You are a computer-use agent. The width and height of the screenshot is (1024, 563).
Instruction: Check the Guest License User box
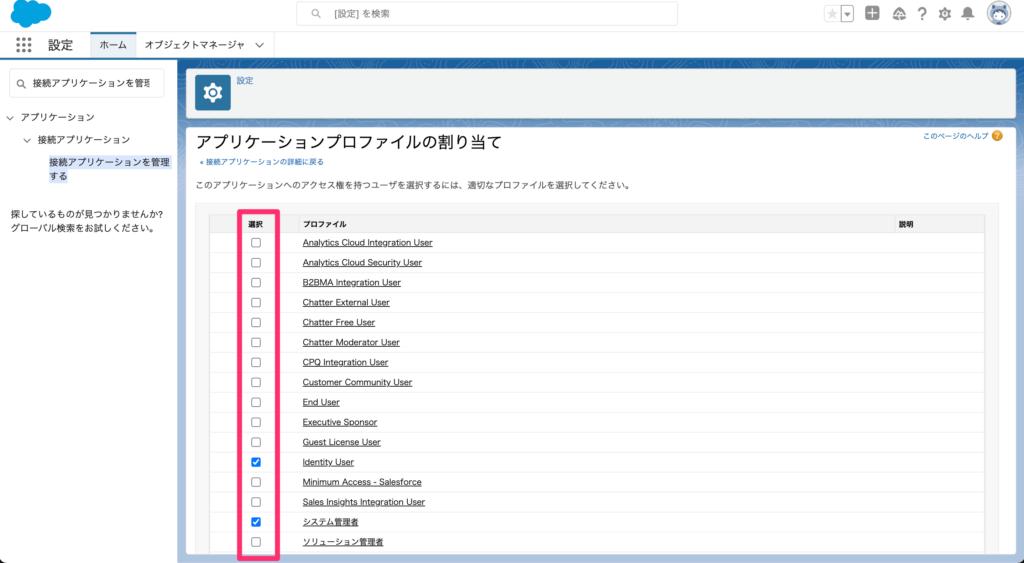pos(256,442)
